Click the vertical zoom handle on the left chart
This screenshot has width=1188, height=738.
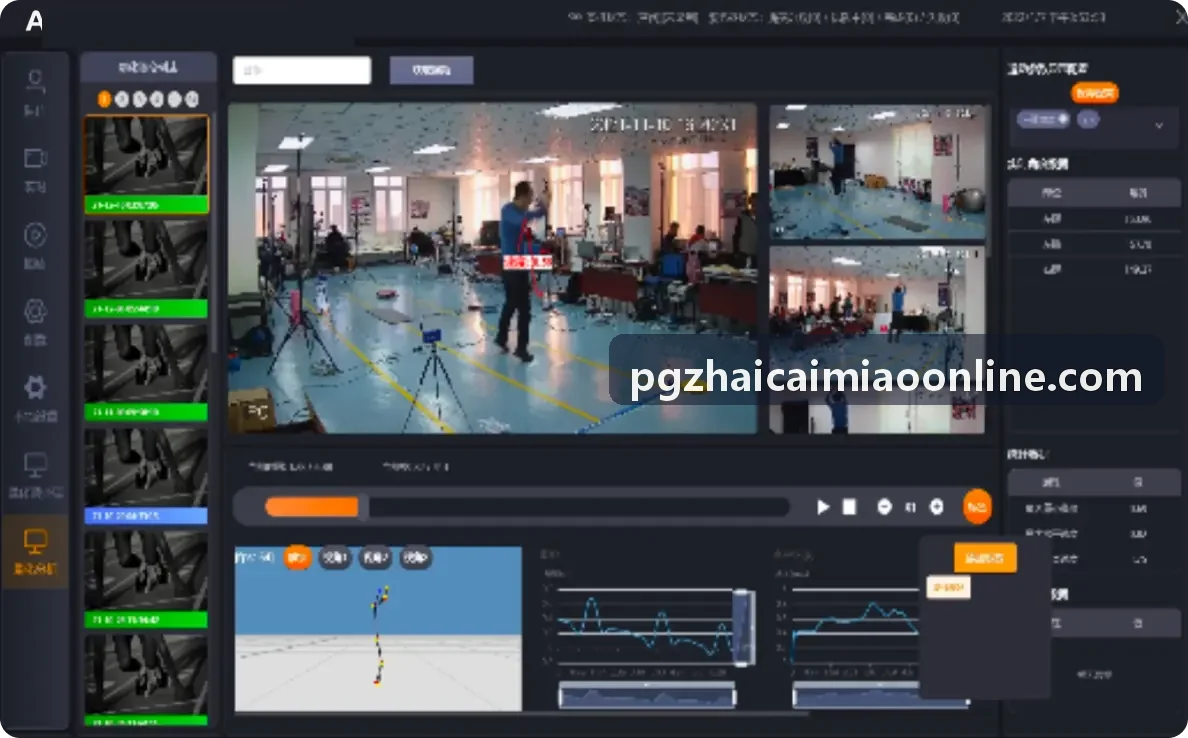pos(743,627)
